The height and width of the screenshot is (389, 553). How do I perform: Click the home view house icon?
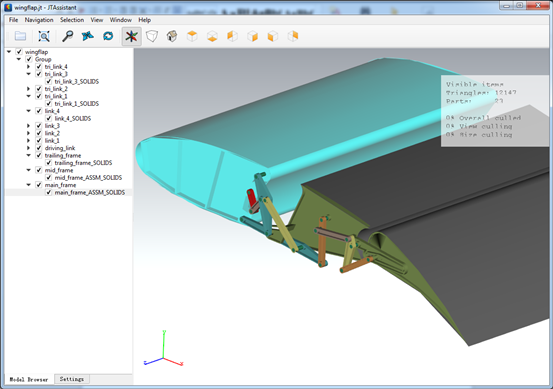(172, 36)
